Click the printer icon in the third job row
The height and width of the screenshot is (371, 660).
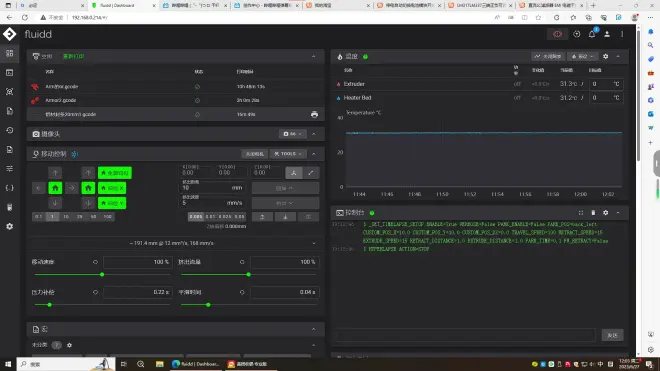(x=314, y=114)
